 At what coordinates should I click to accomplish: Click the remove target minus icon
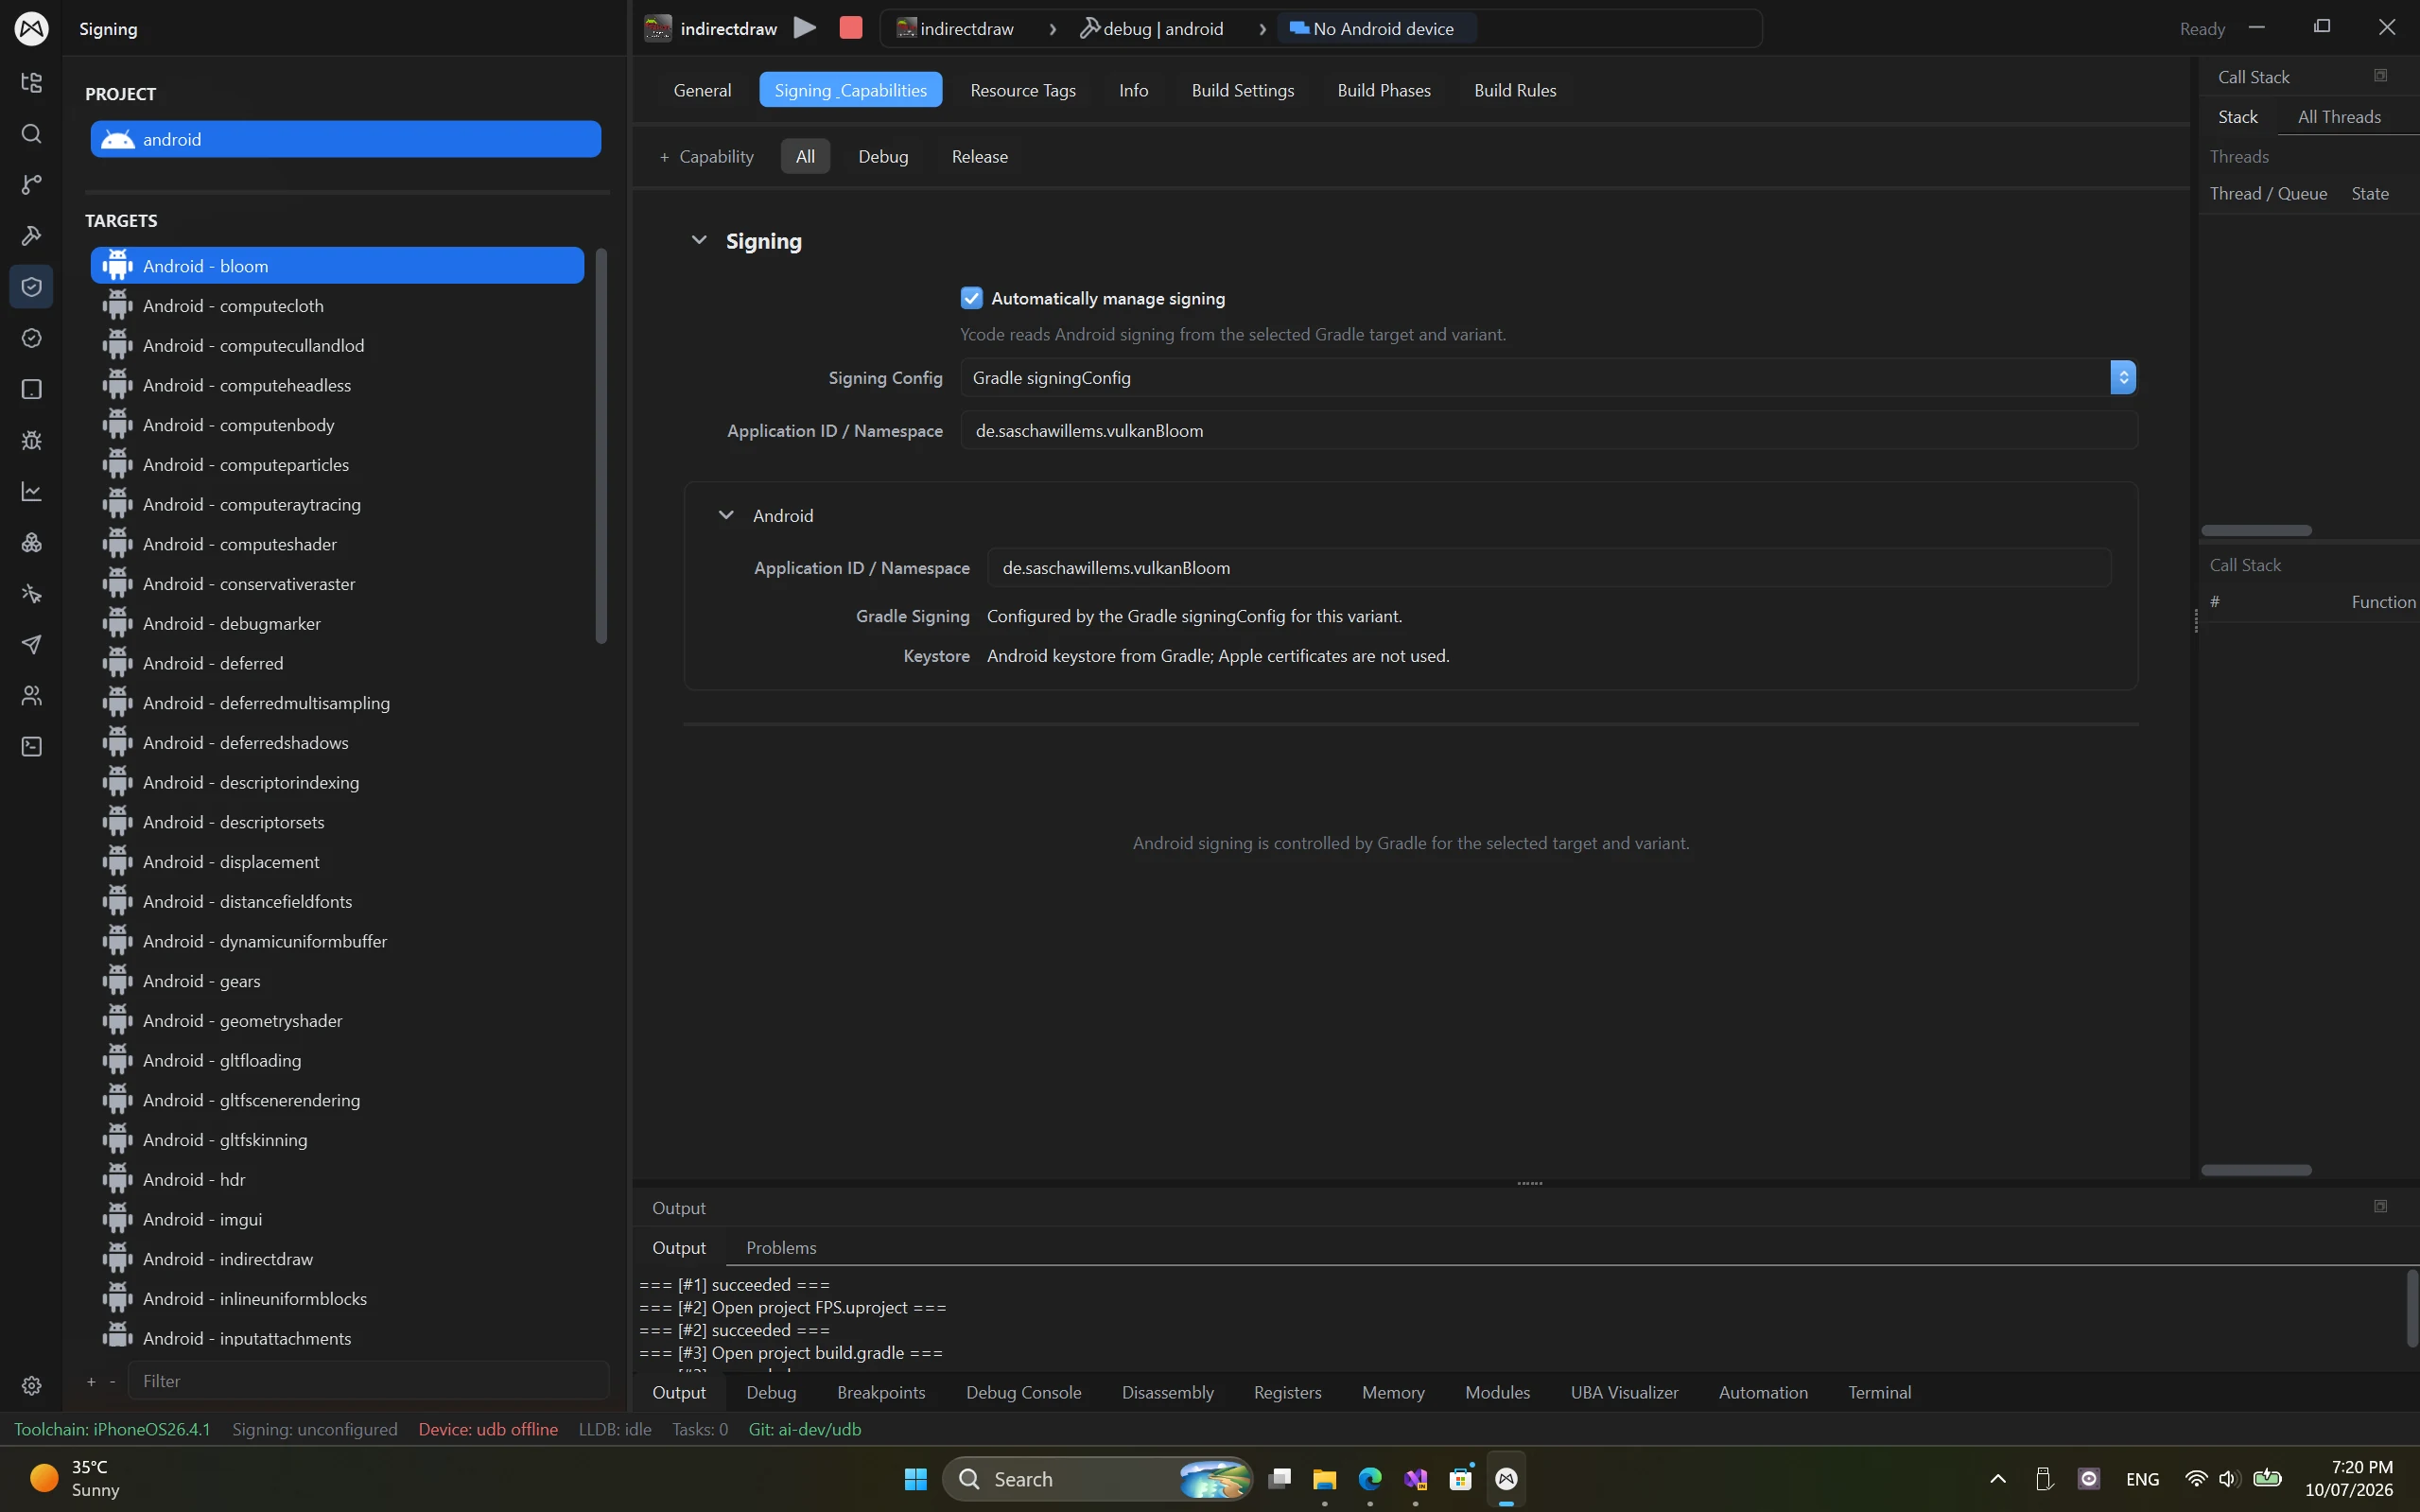[112, 1382]
